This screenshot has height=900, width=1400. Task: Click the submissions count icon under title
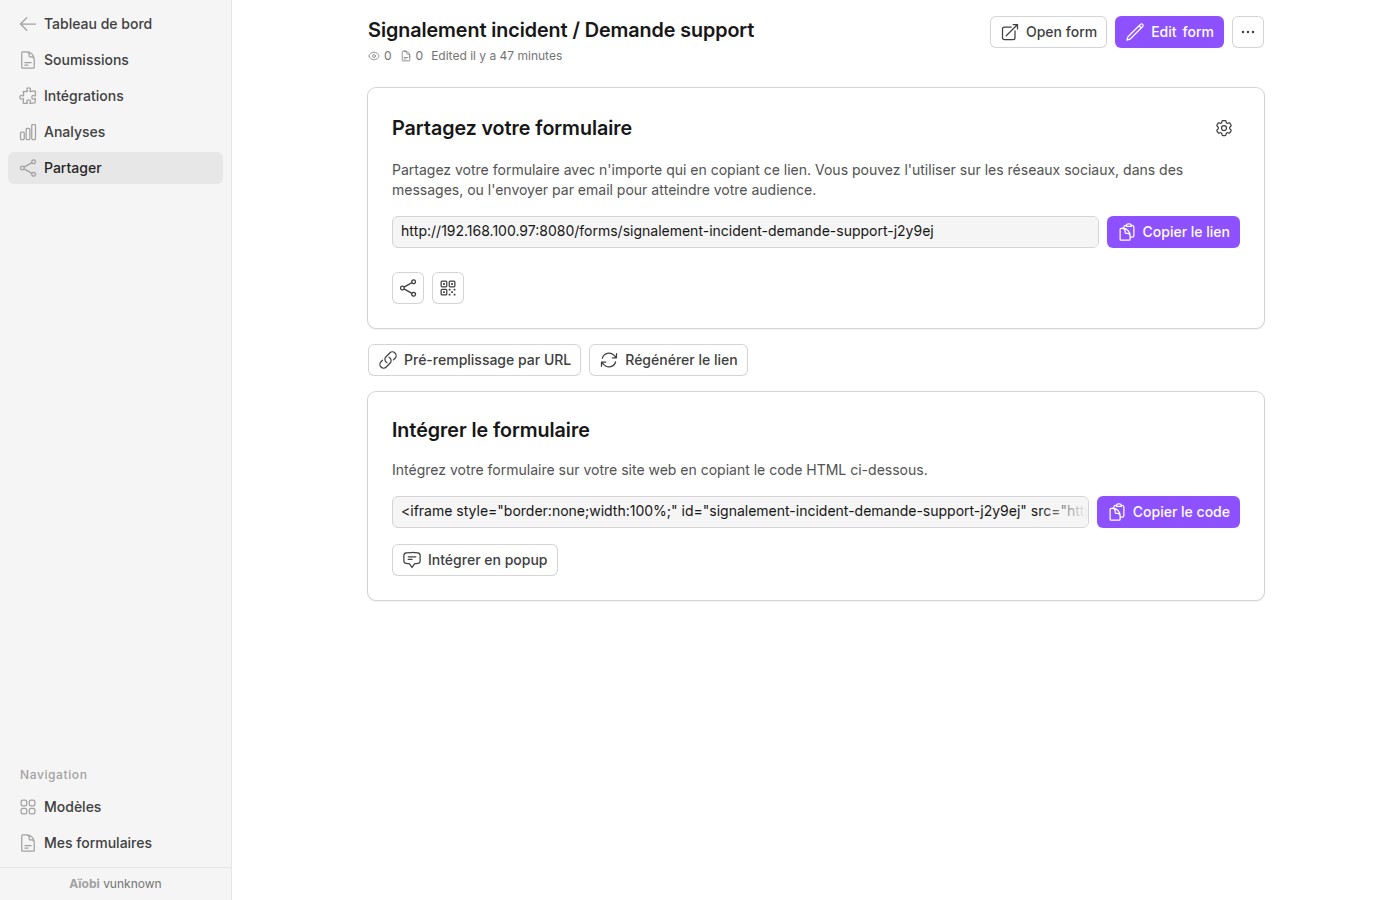point(406,56)
